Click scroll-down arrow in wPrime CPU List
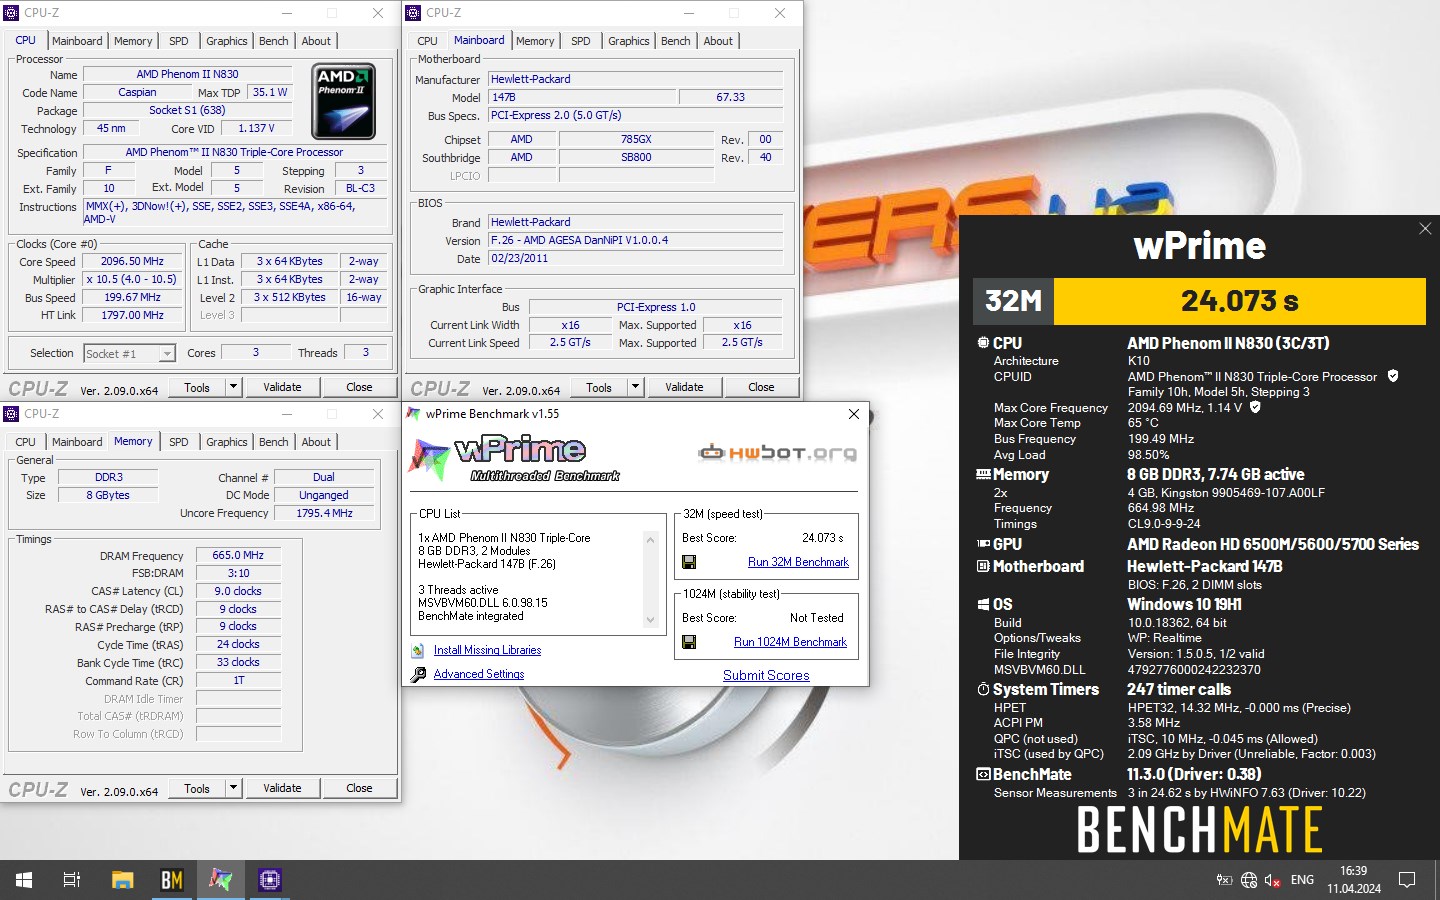The height and width of the screenshot is (900, 1440). pyautogui.click(x=650, y=620)
